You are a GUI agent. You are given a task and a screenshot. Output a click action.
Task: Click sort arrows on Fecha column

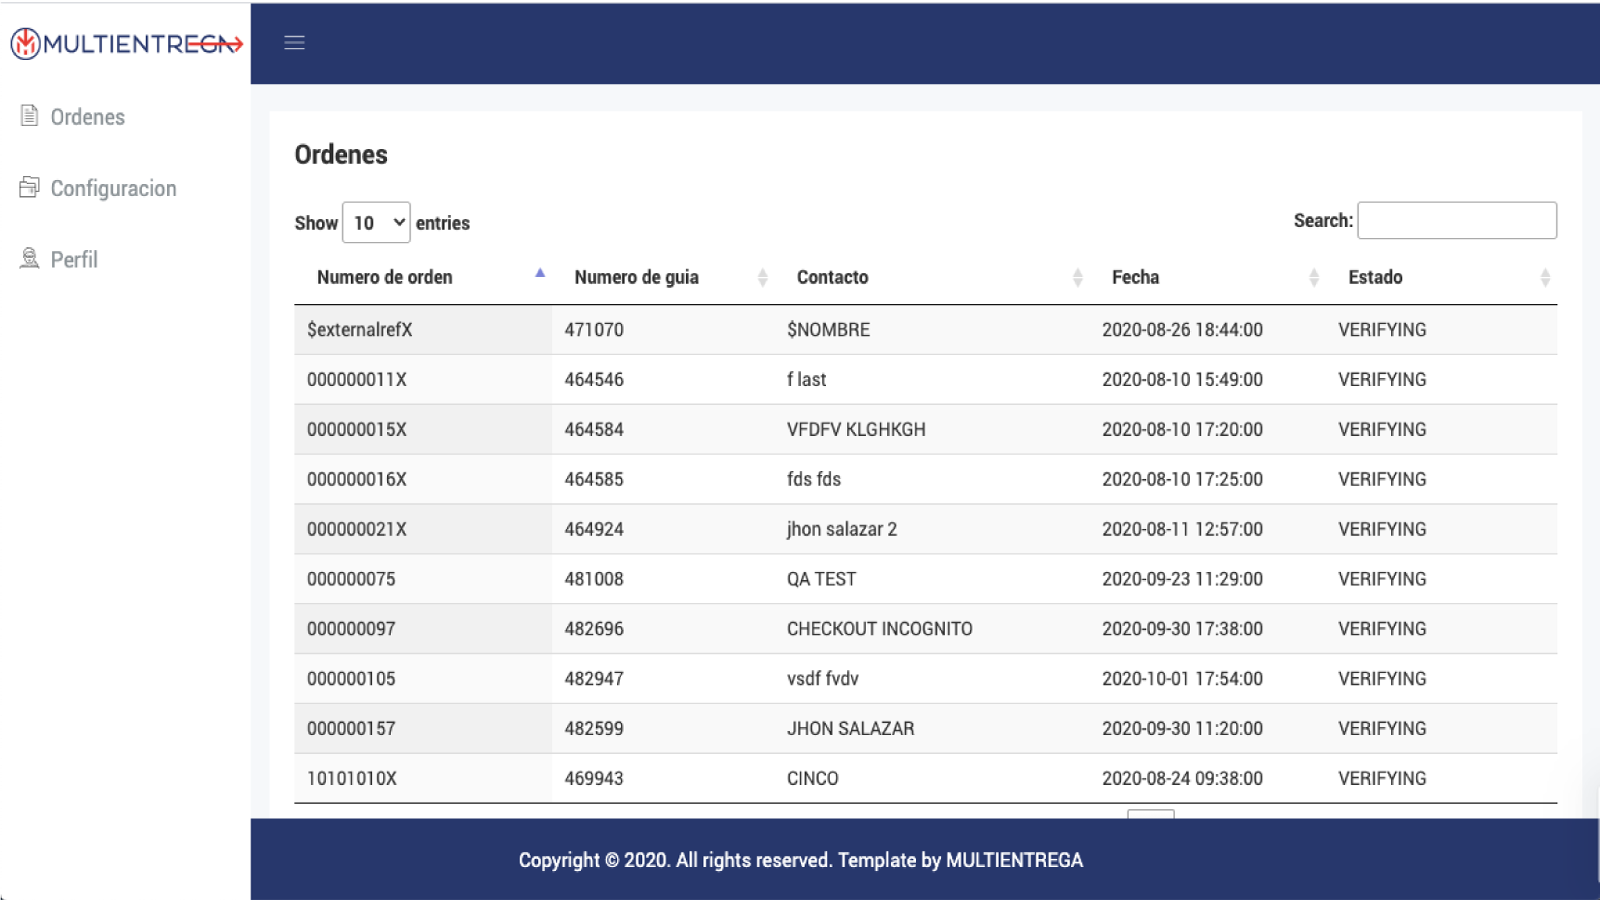[1314, 277]
